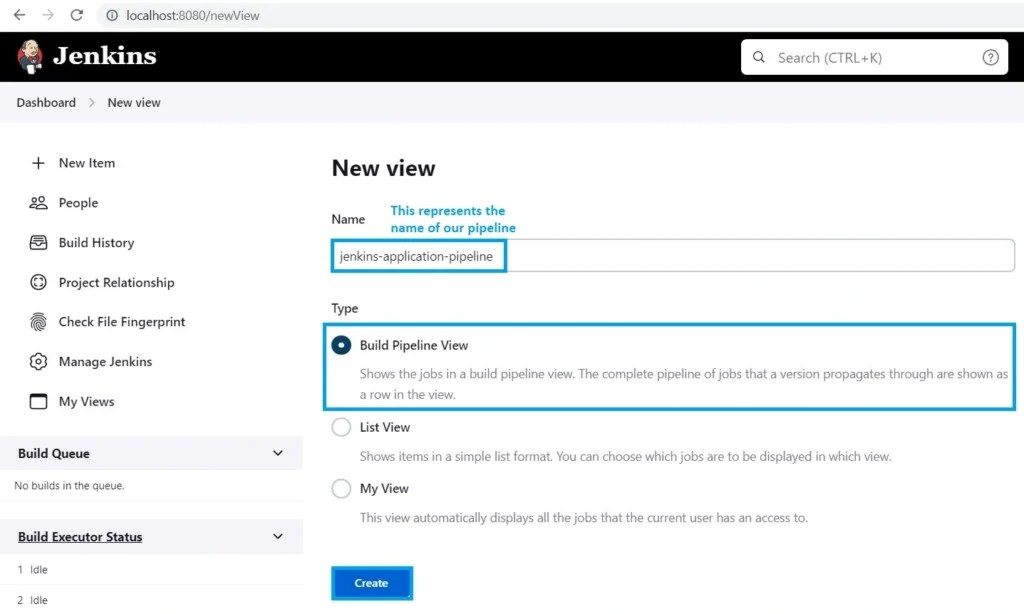
Task: Open Project Relationship from the sidebar
Action: 116,282
